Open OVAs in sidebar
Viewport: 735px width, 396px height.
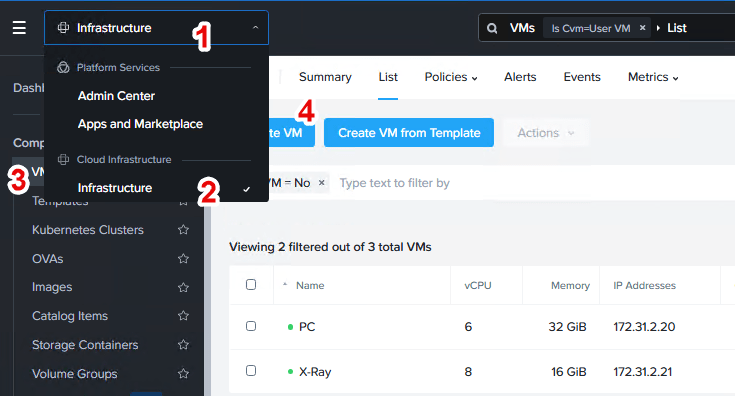pyautogui.click(x=47, y=259)
